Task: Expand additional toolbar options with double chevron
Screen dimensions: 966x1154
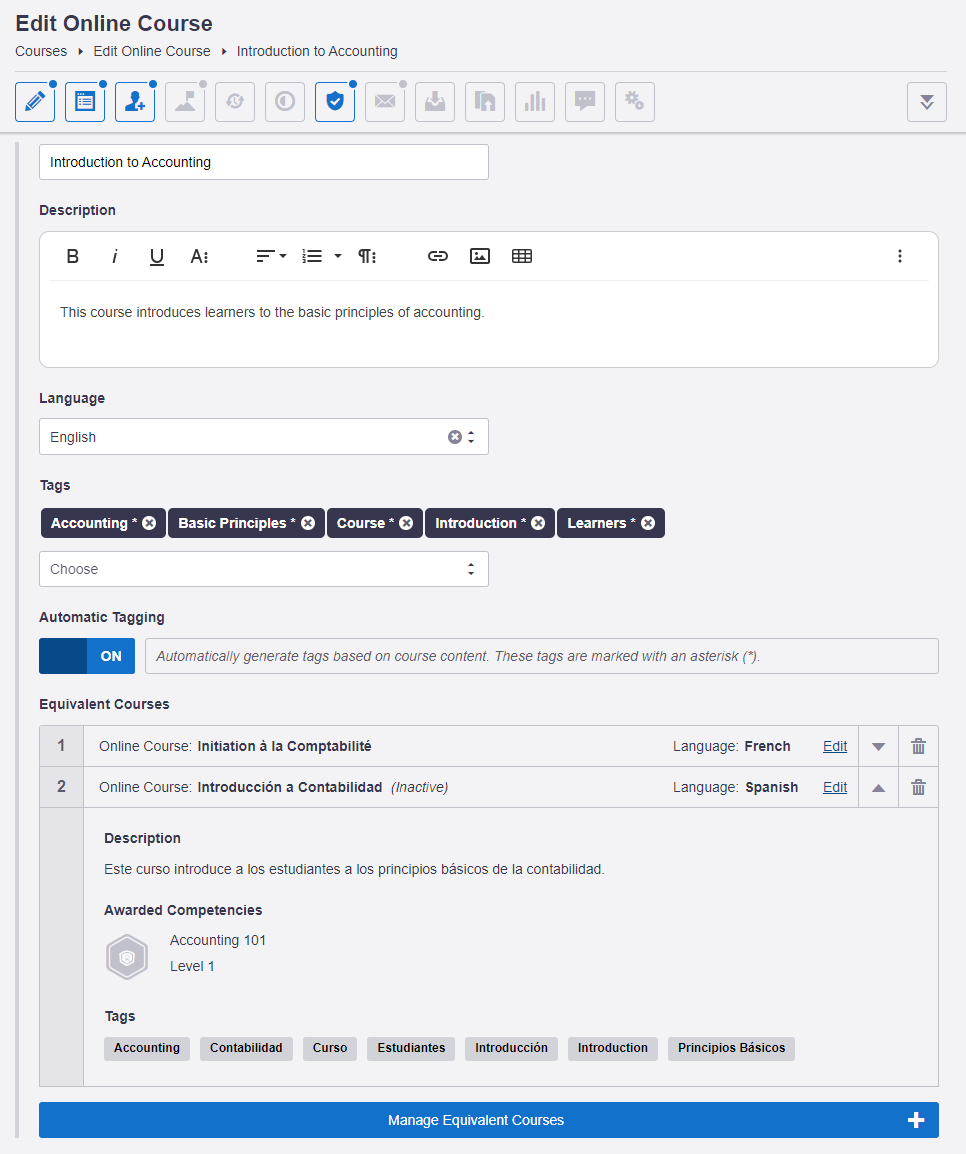Action: 926,101
